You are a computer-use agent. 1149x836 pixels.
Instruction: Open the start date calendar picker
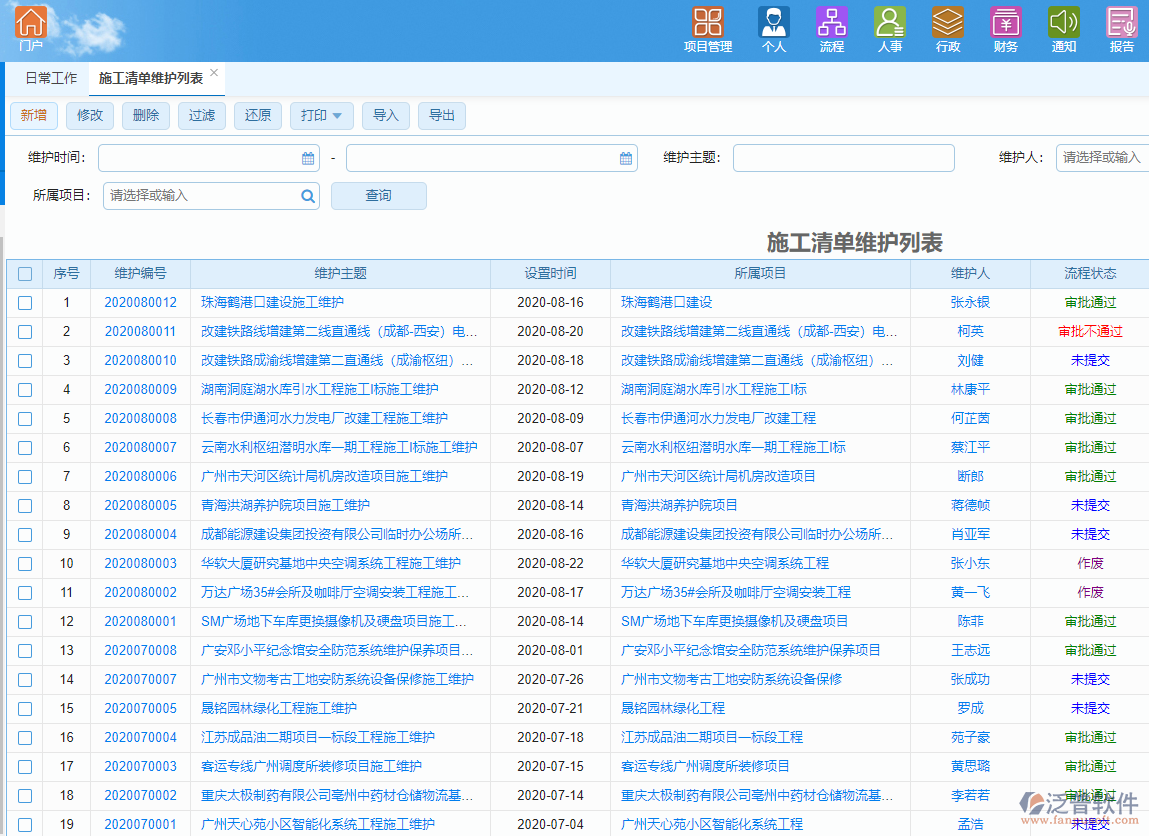click(x=307, y=157)
